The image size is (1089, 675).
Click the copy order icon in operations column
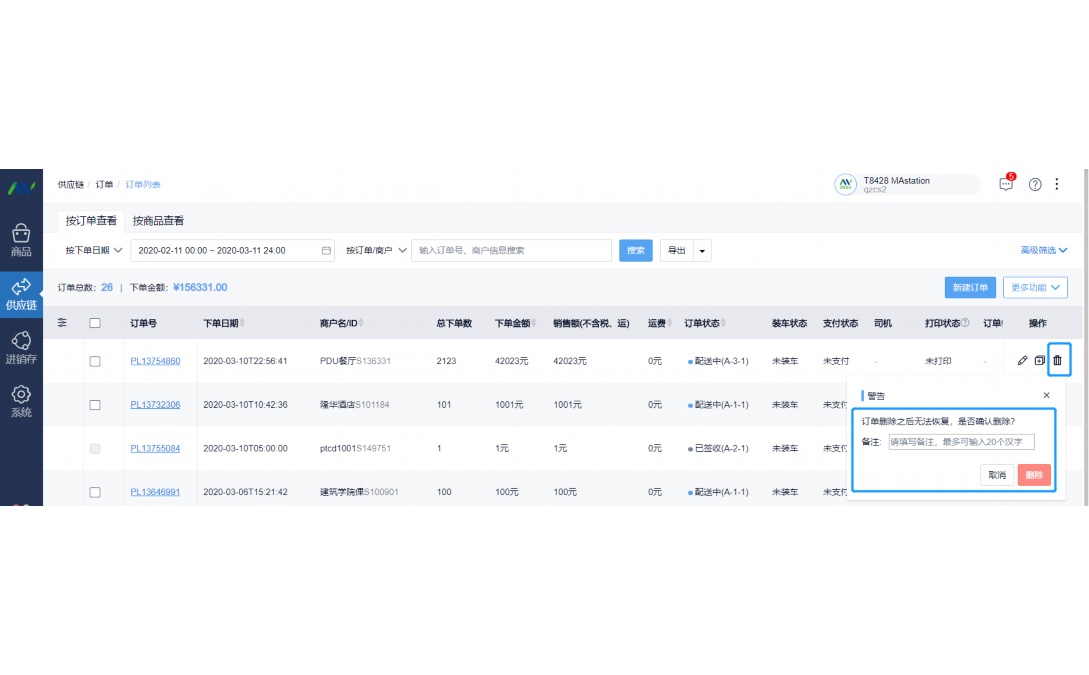(1040, 360)
